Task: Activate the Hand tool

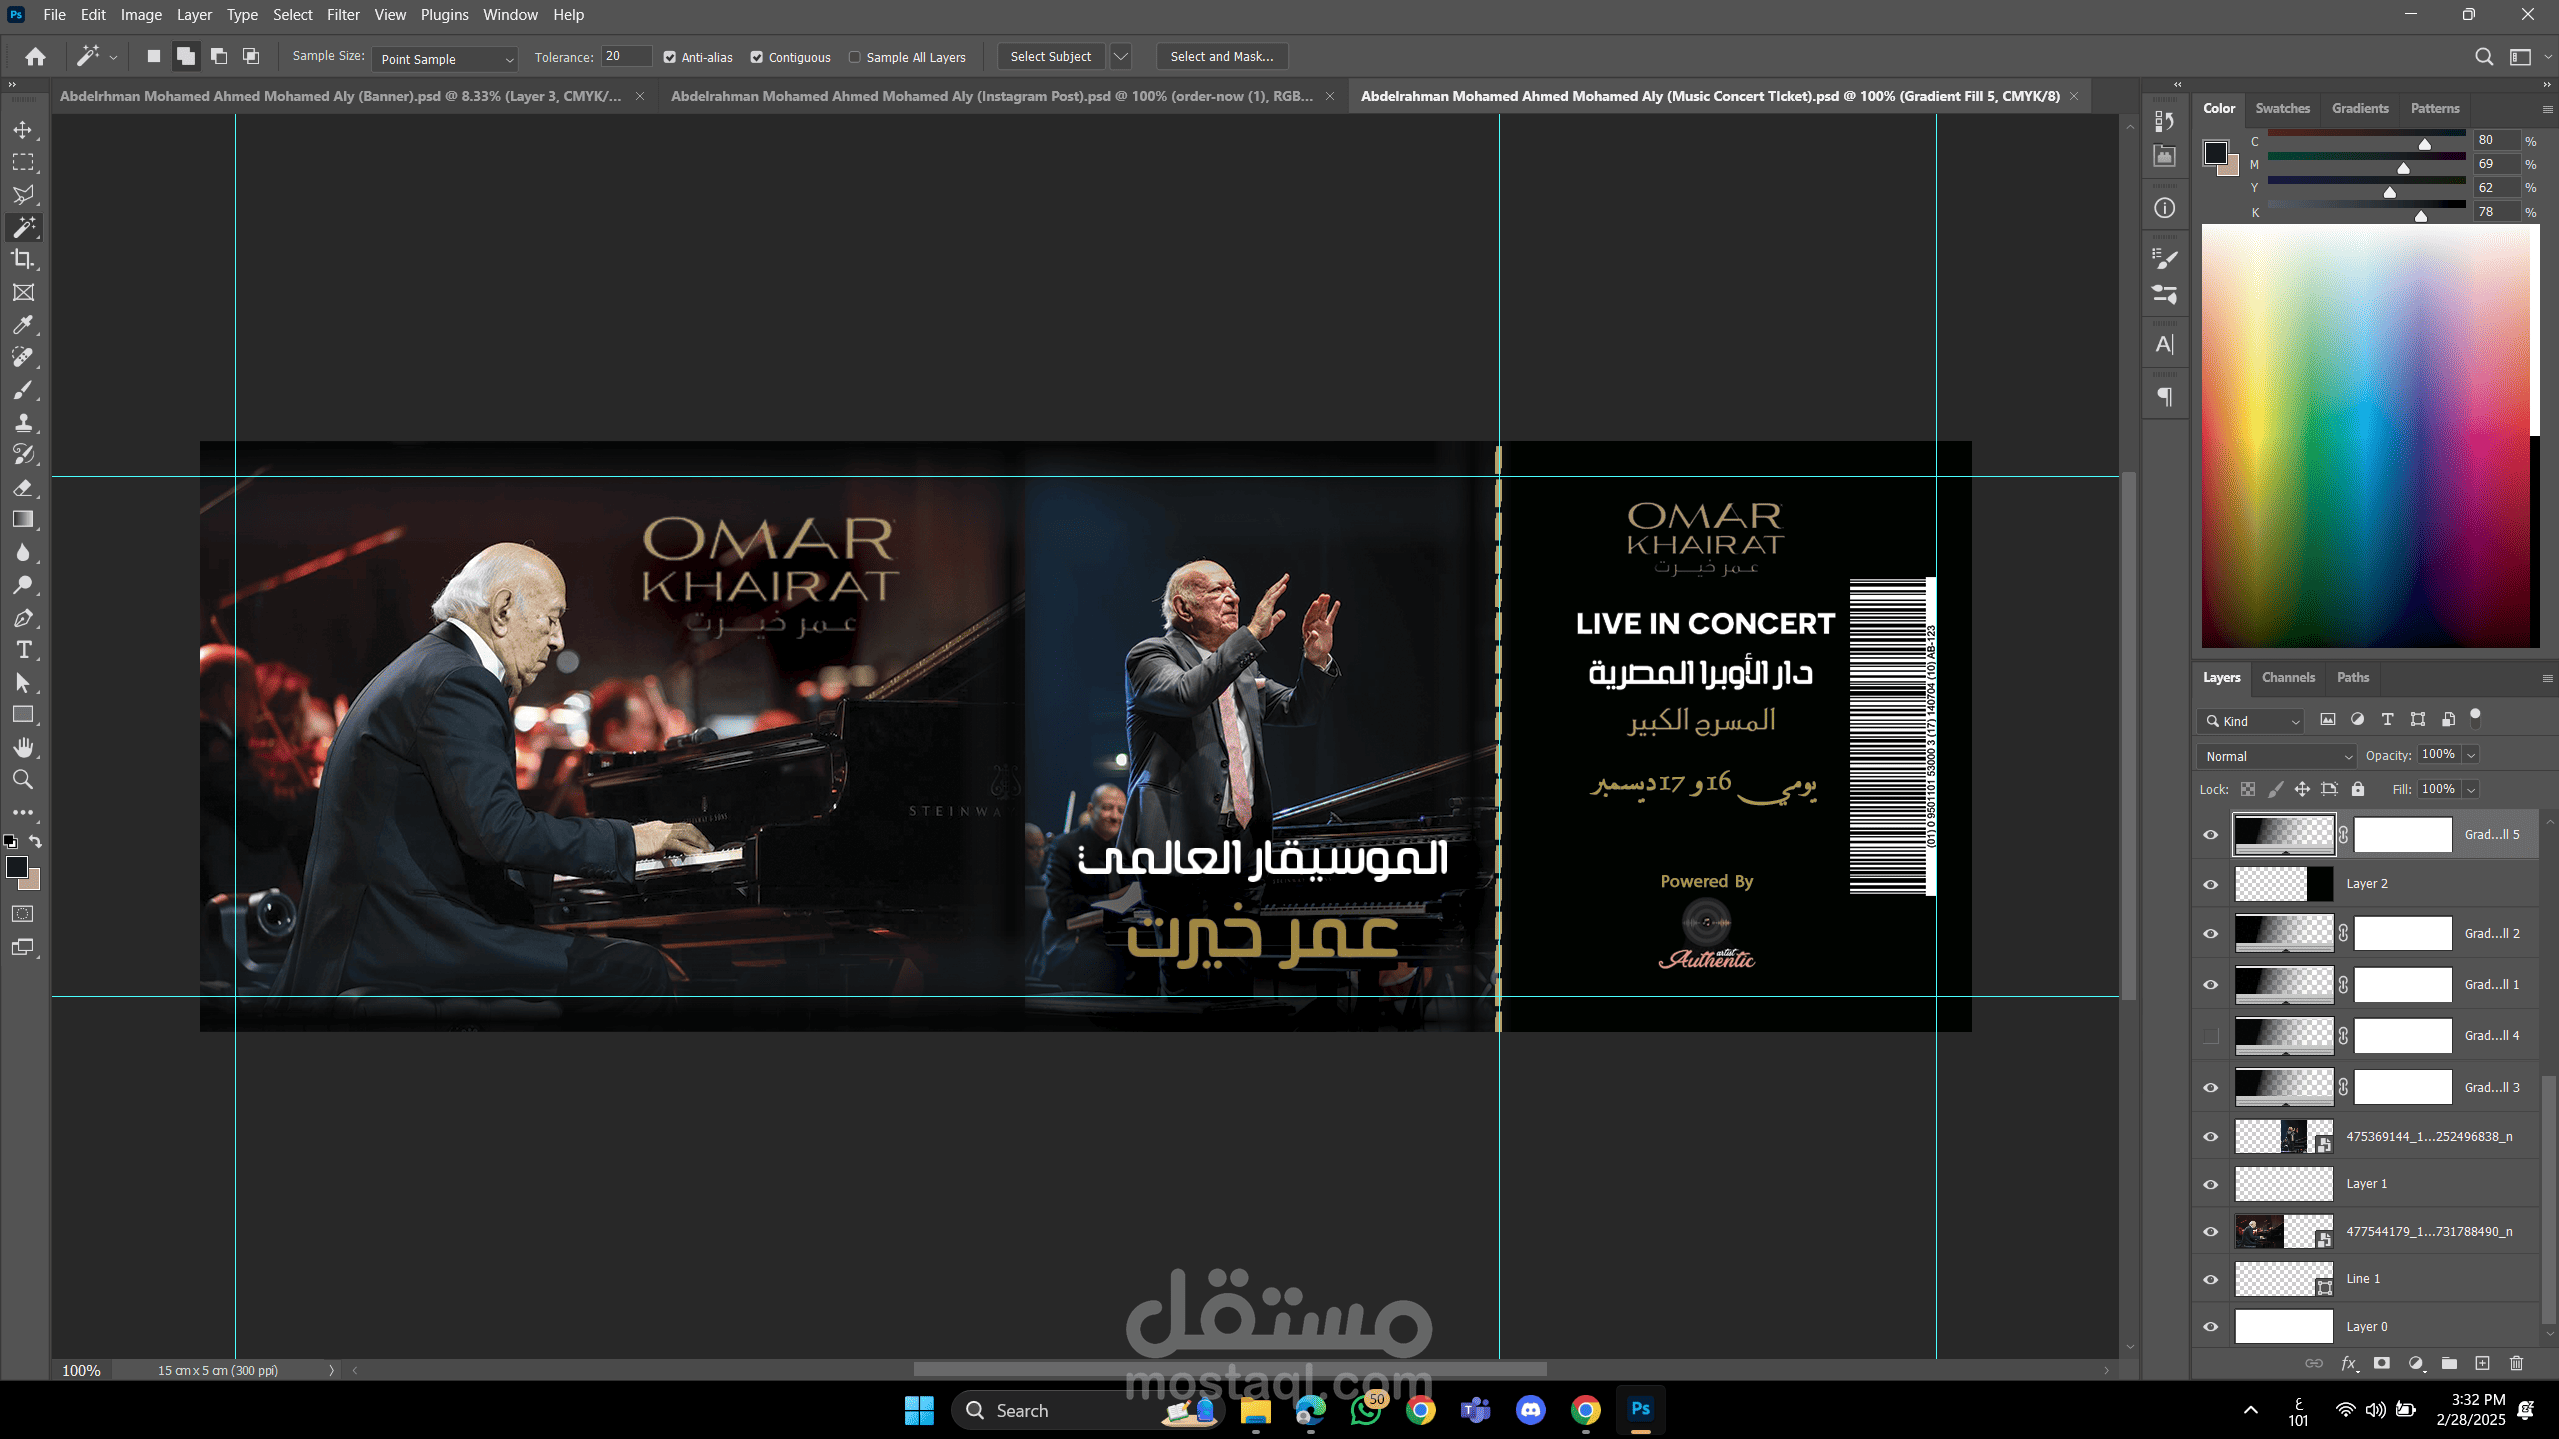Action: coord(23,747)
